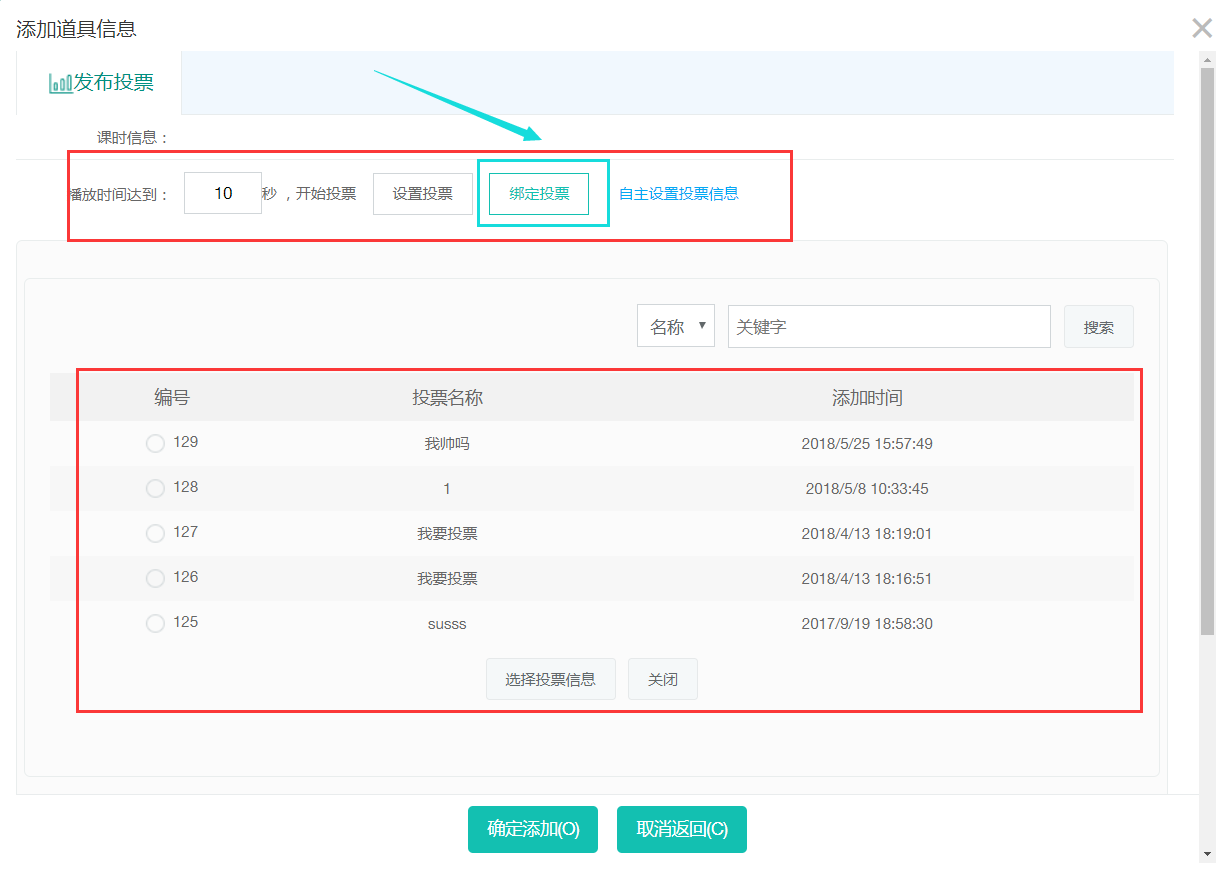Pick the radio button for vote 126
This screenshot has width=1230, height=878.
coord(155,578)
